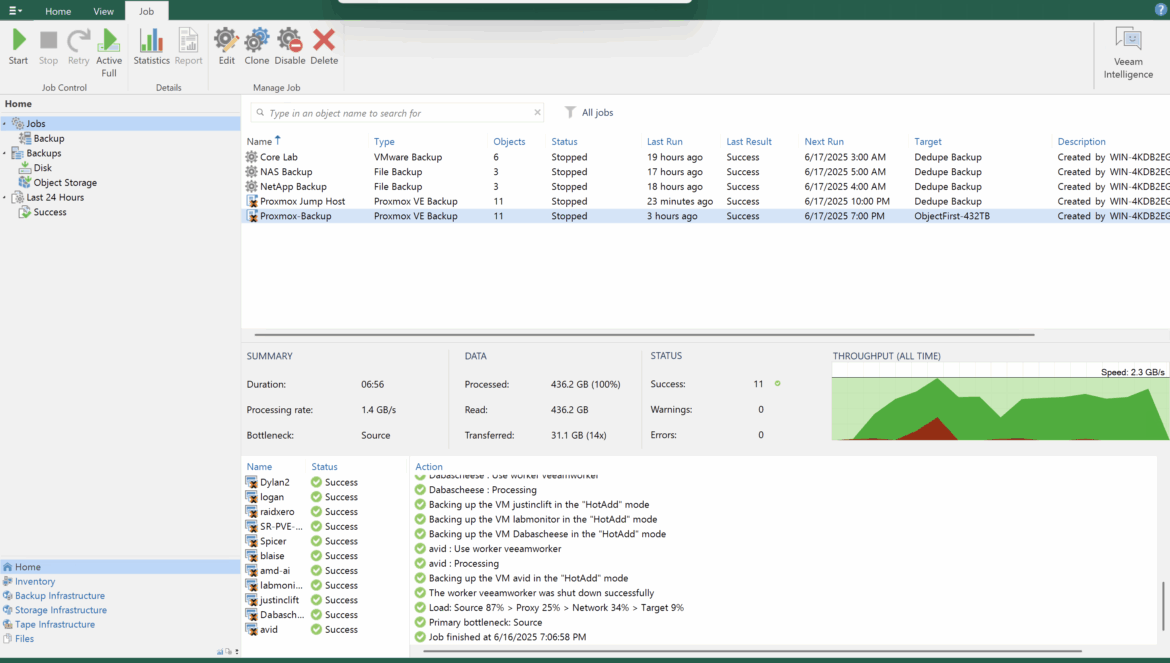Viewport: 1170px width, 663px height.
Task: Select the Spicer VM row
Action: pos(325,541)
